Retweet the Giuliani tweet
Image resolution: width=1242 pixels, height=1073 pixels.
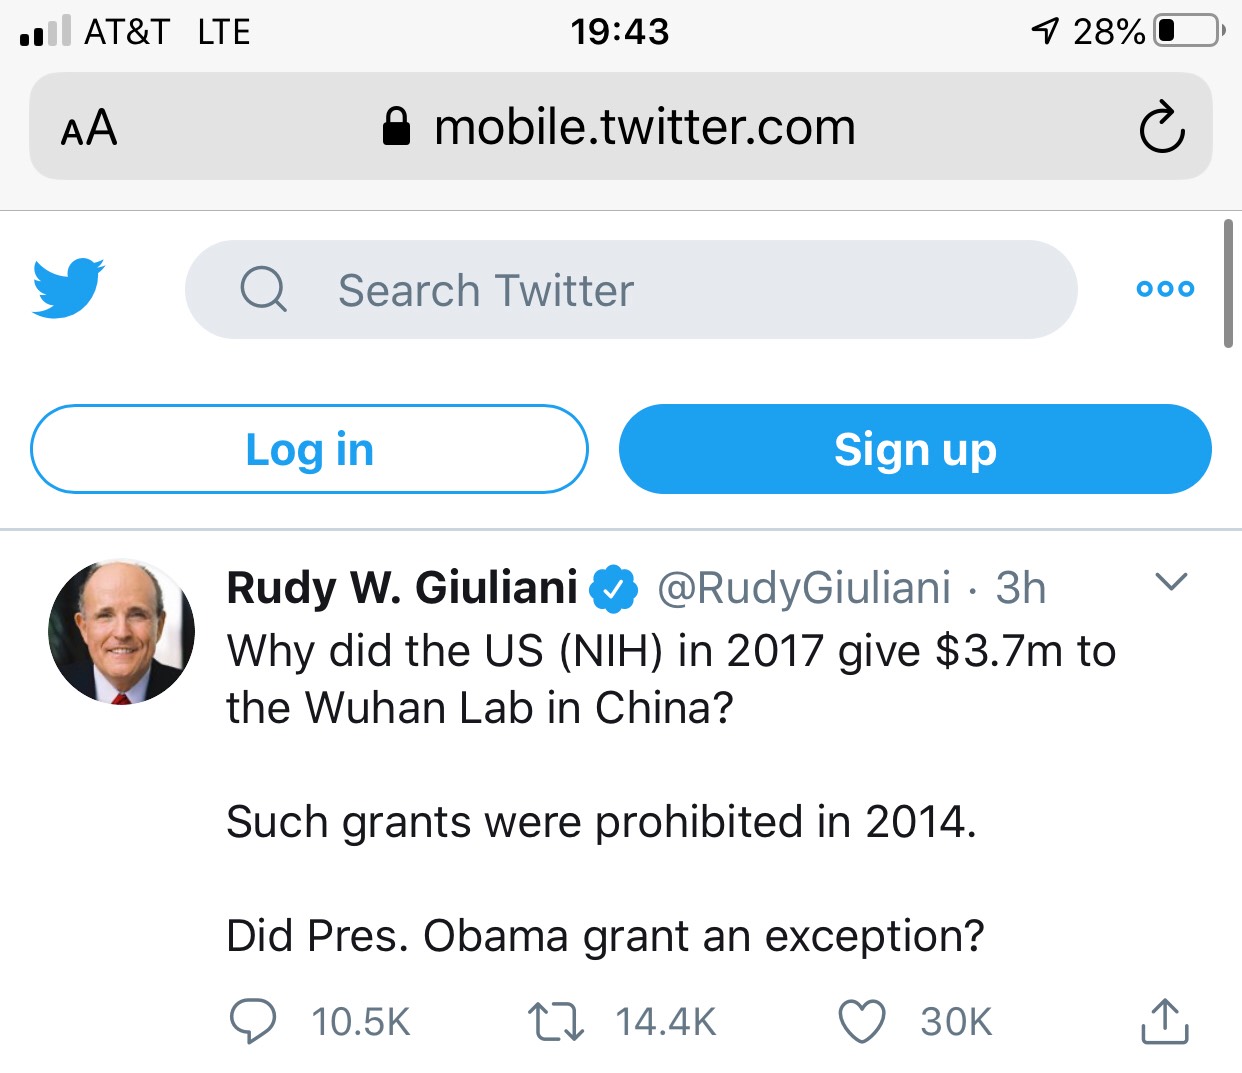click(556, 1022)
